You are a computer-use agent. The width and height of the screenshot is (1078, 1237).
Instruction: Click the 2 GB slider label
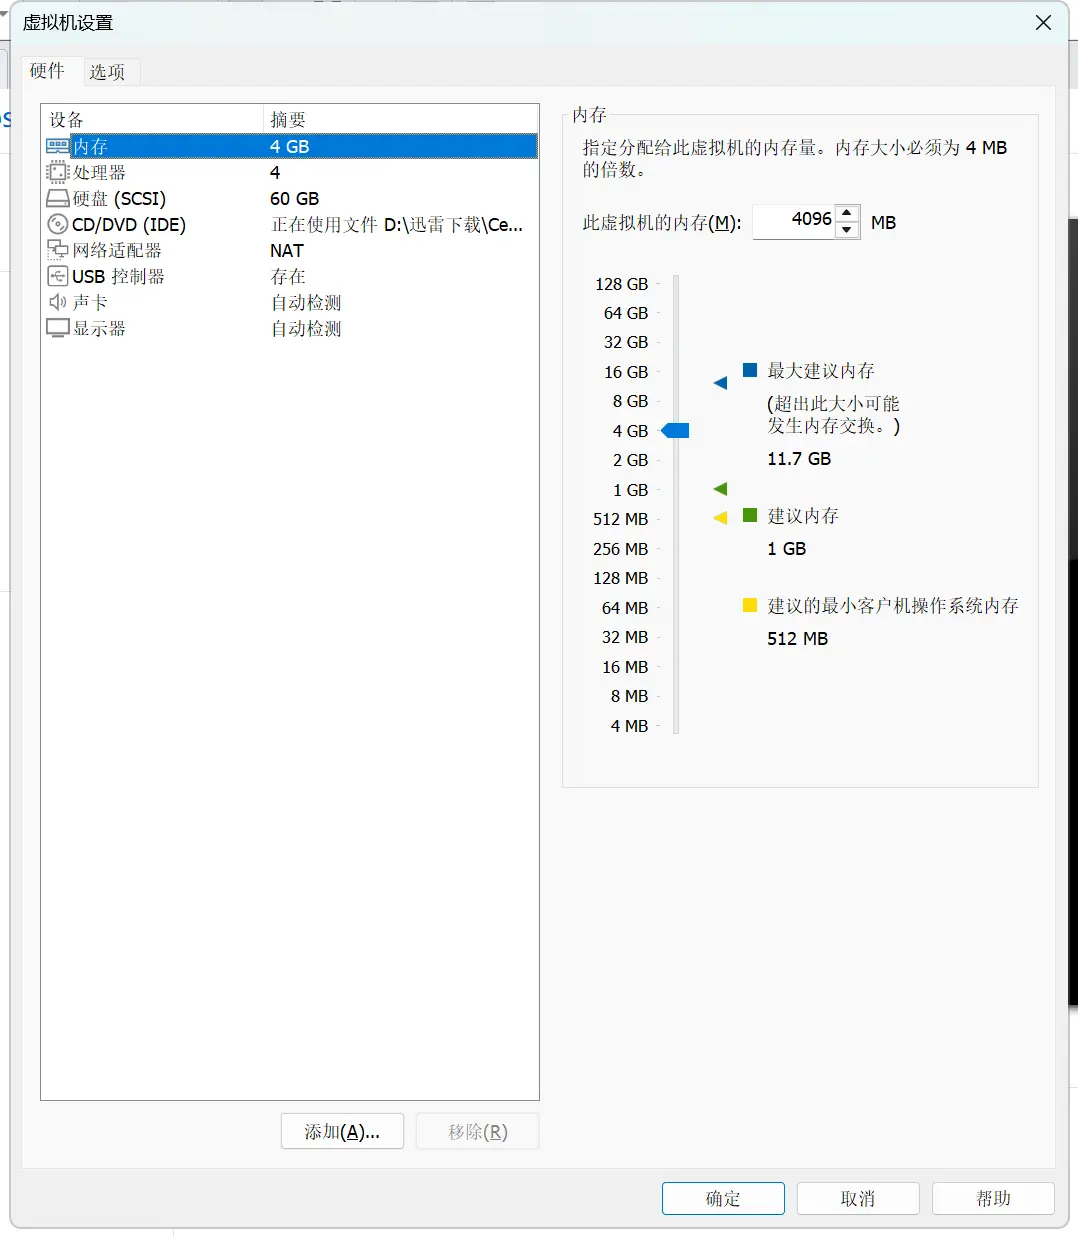coord(630,460)
